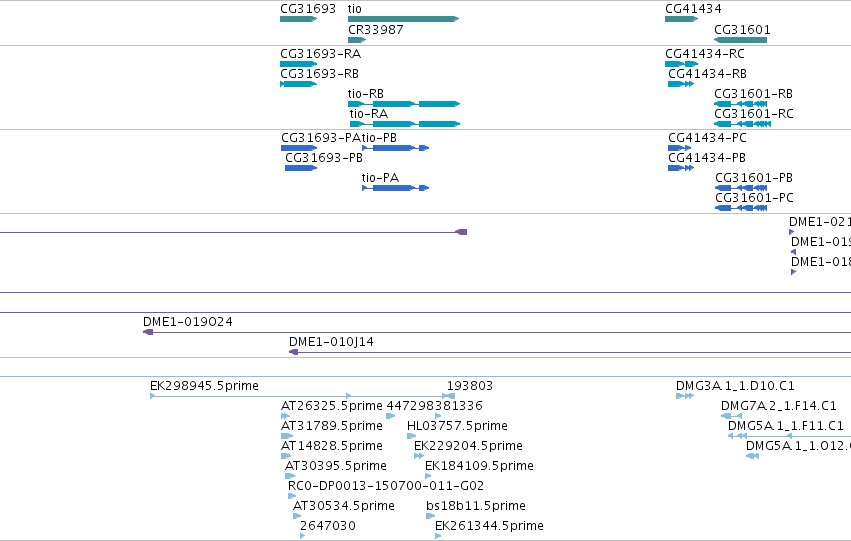Select the tio-RA transcript glyph

[x=405, y=124]
